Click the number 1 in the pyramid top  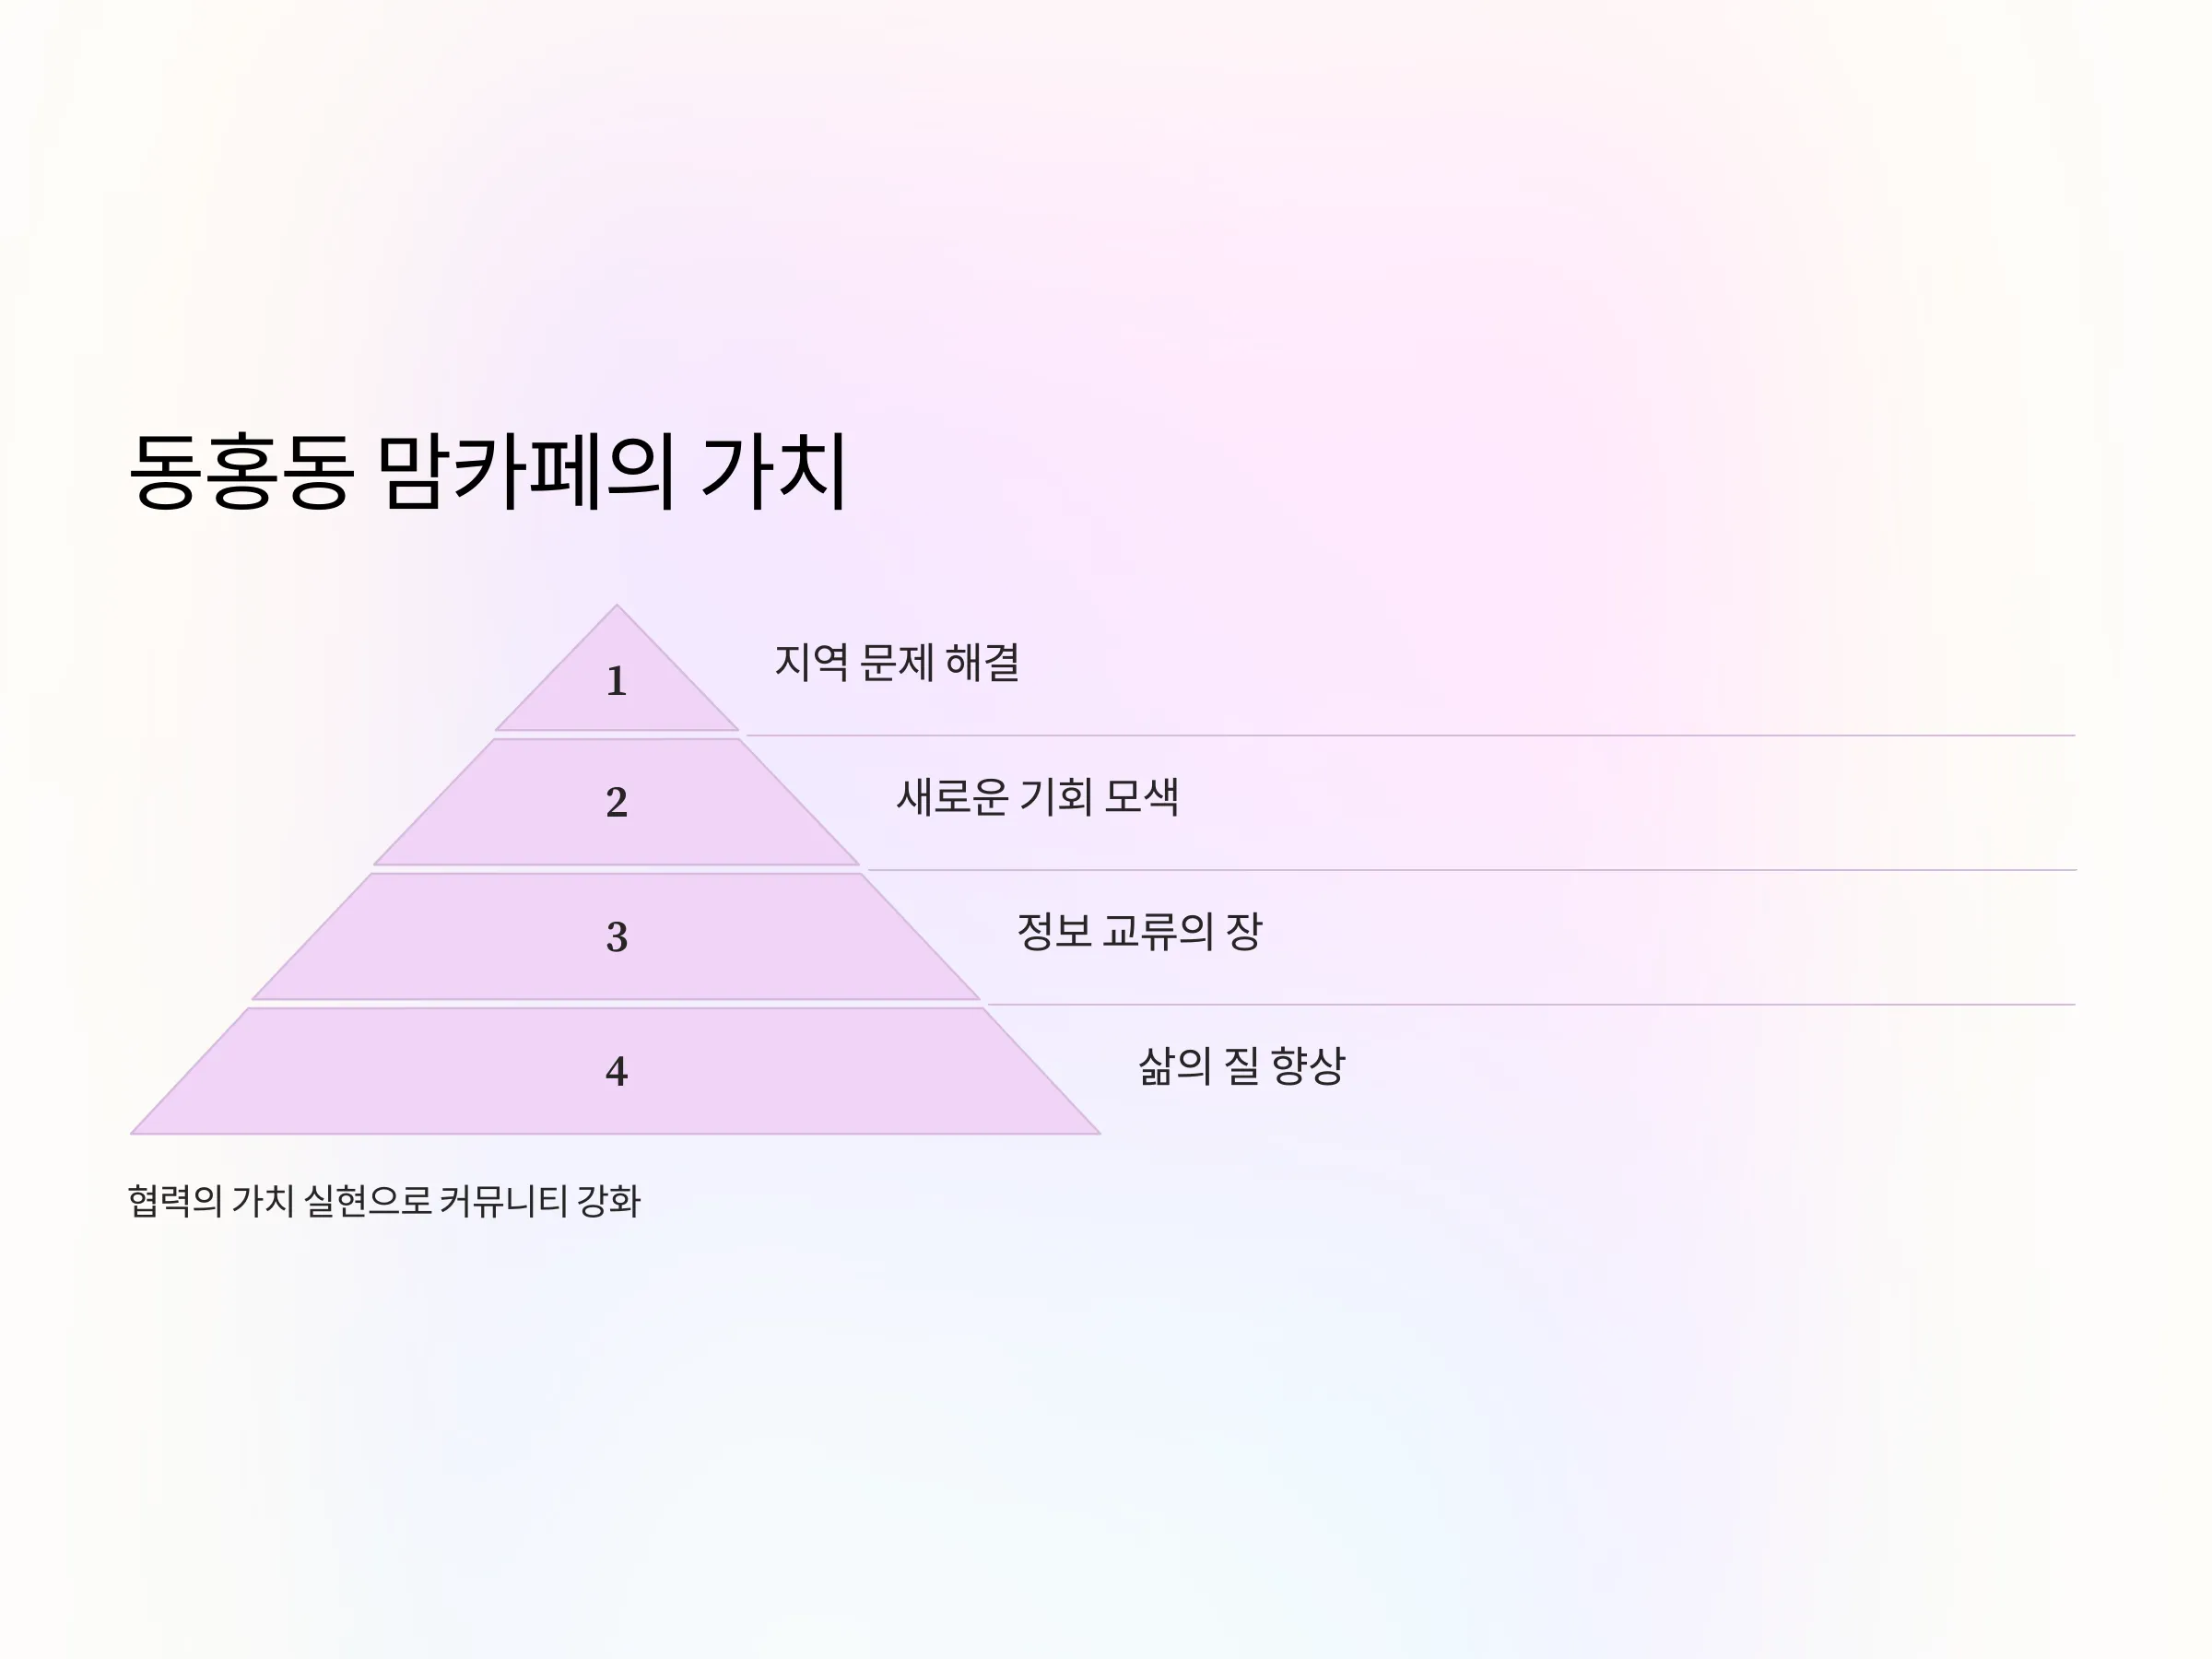click(x=617, y=682)
